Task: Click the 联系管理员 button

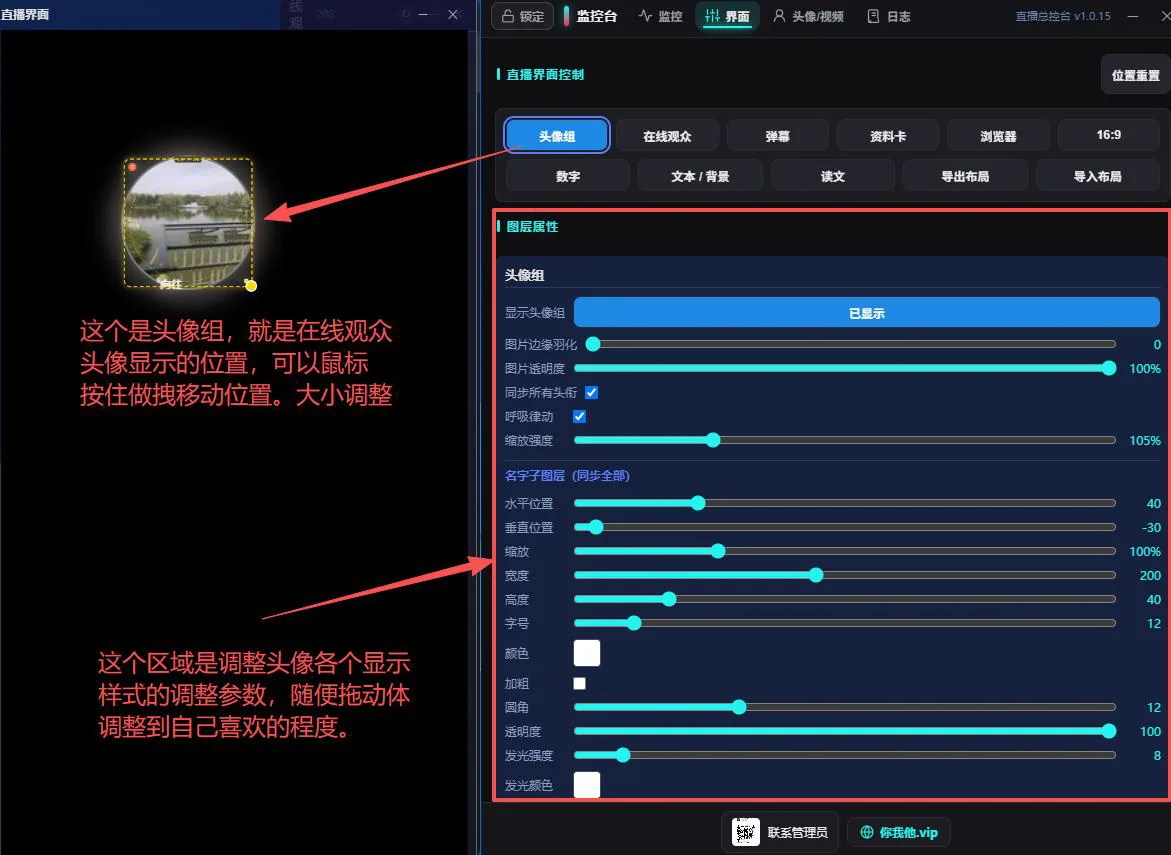Action: 780,832
